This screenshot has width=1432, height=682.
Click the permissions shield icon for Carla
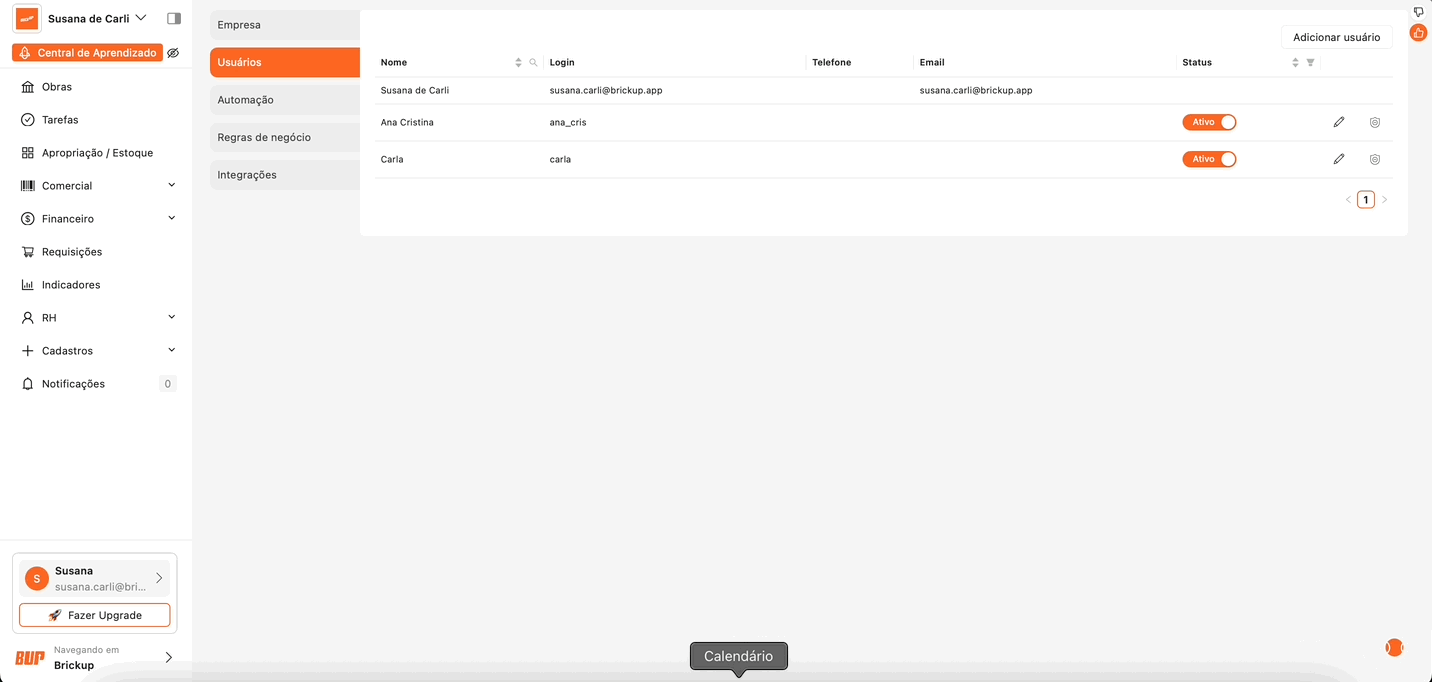1375,159
